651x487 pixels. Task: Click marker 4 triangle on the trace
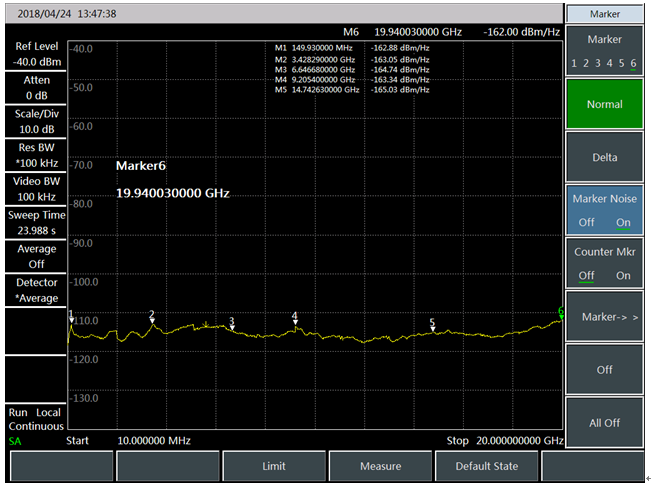coord(295,322)
